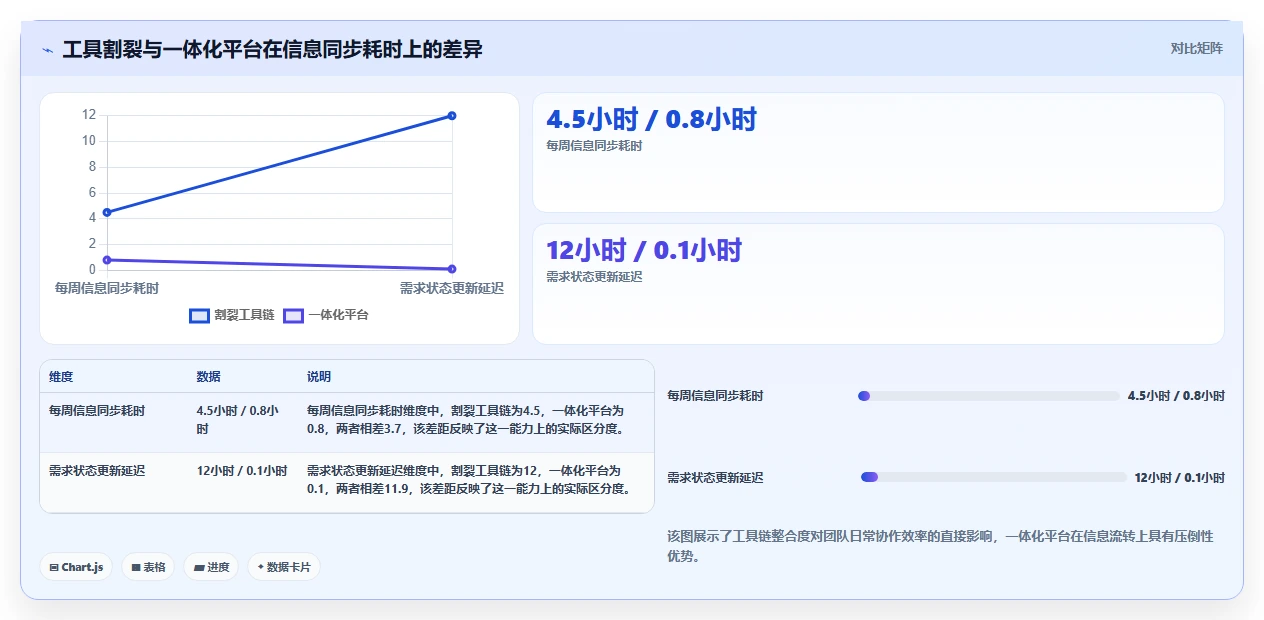1264x620 pixels.
Task: Toggle the 割裂工具链 legend swatch
Action: tap(199, 315)
